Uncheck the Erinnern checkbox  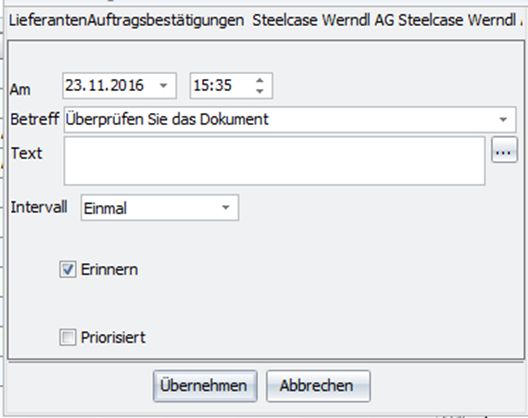pyautogui.click(x=68, y=269)
